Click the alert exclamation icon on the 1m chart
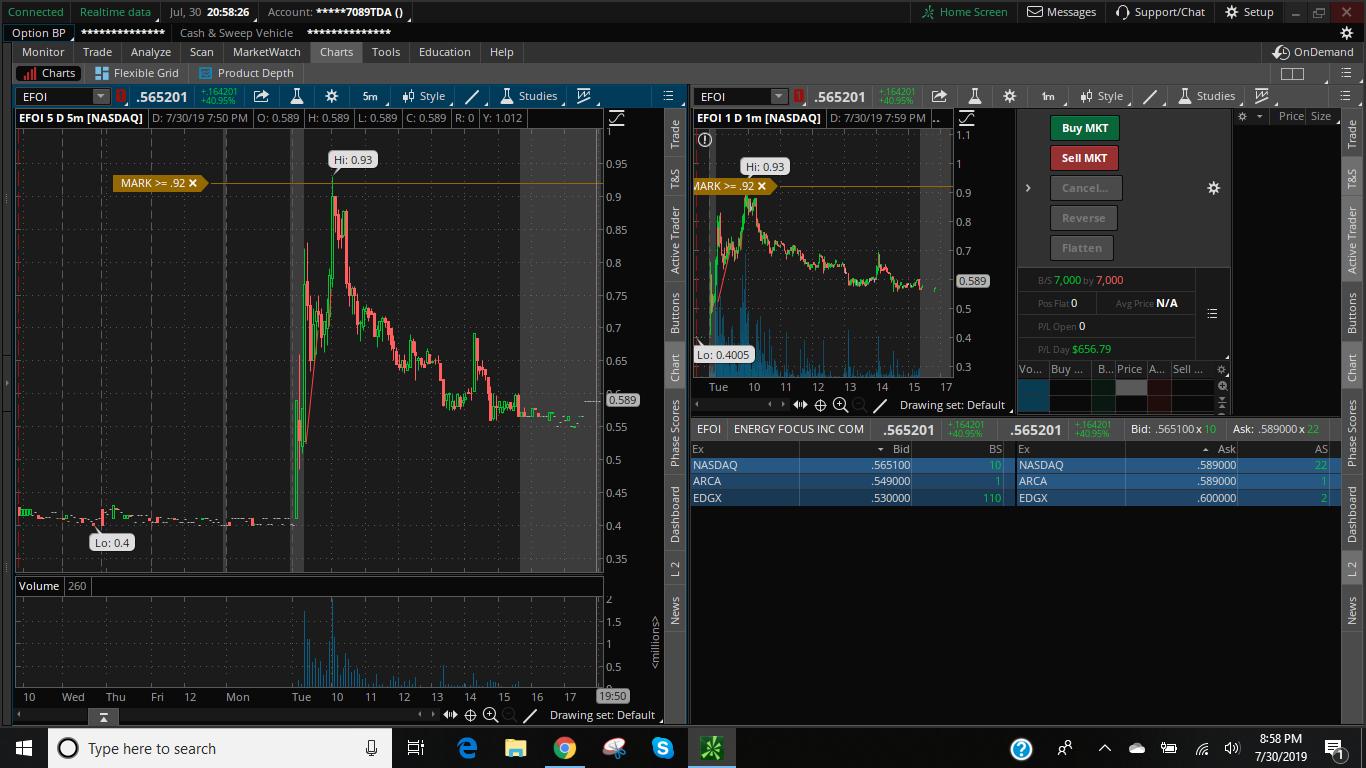 (x=705, y=140)
